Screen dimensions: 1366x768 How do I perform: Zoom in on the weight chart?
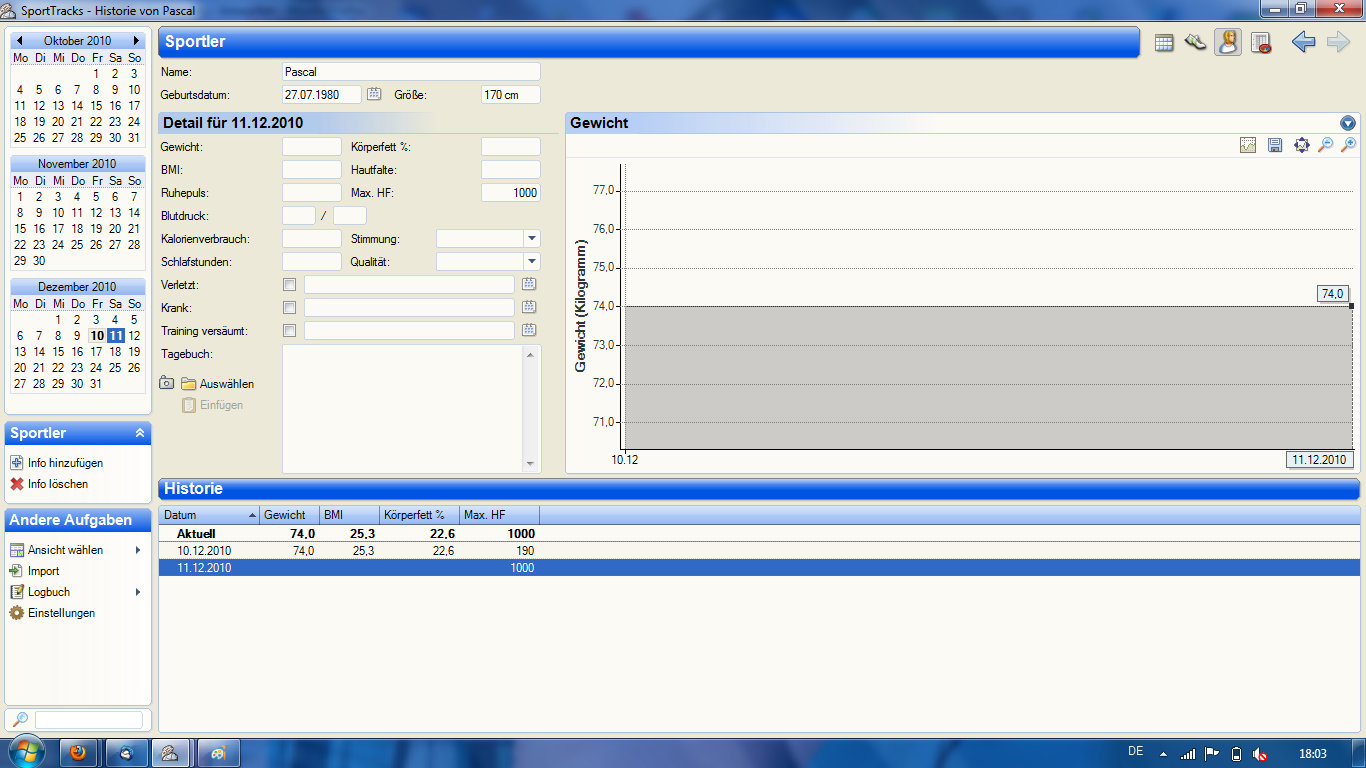tap(1348, 145)
